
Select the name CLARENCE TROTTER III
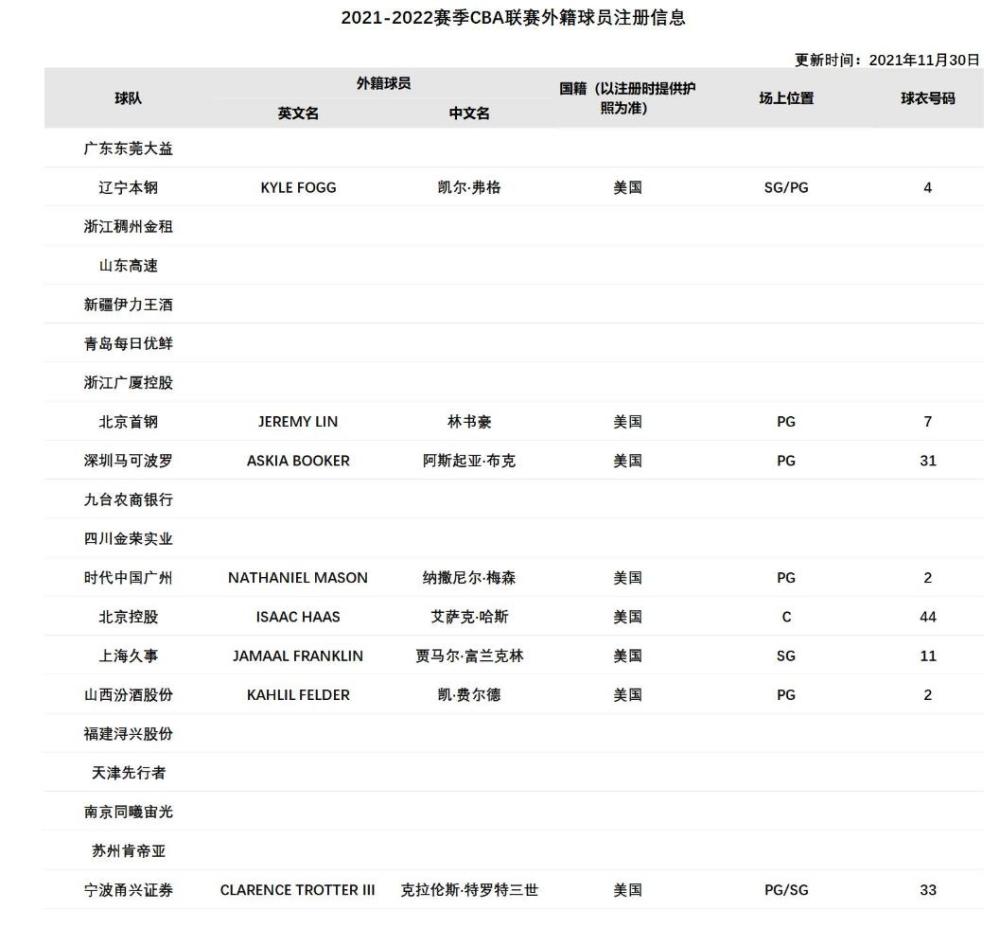(298, 890)
